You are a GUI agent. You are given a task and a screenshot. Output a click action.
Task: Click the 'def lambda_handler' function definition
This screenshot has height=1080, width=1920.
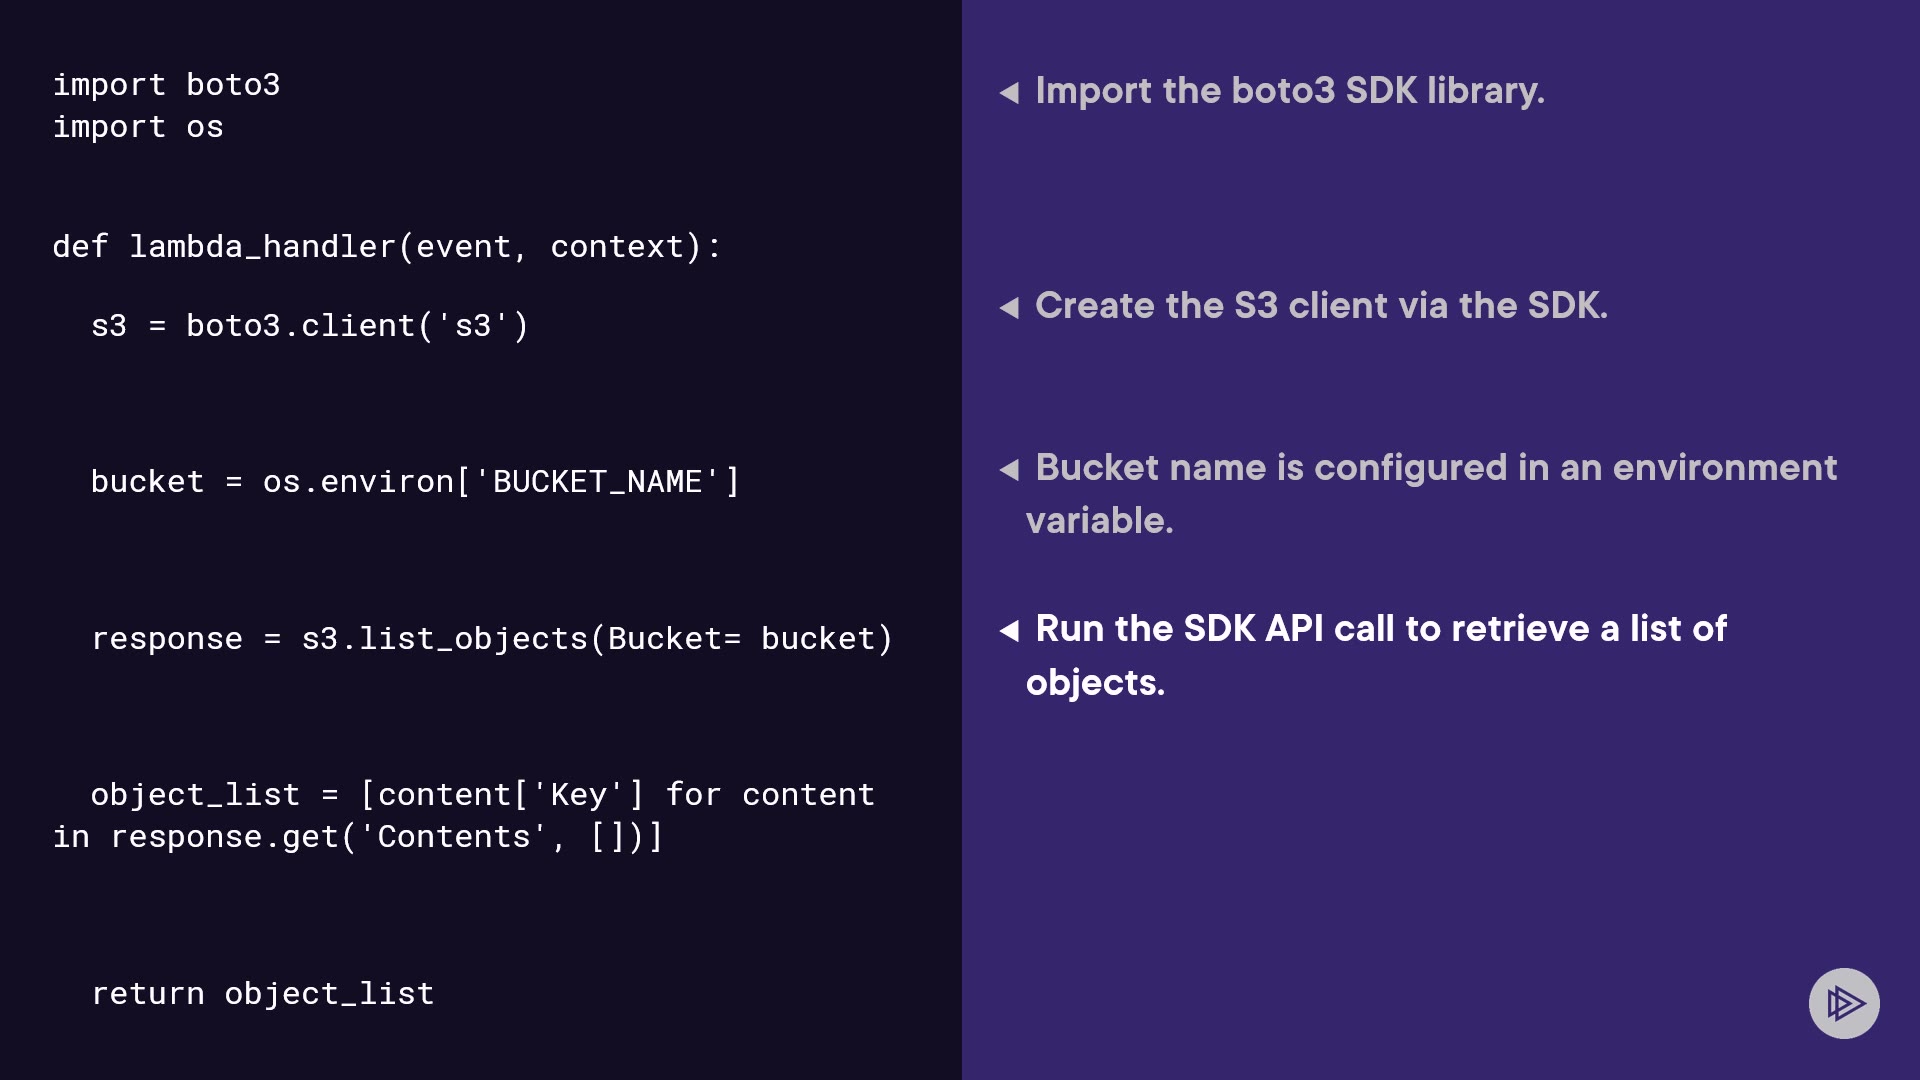[x=386, y=247]
